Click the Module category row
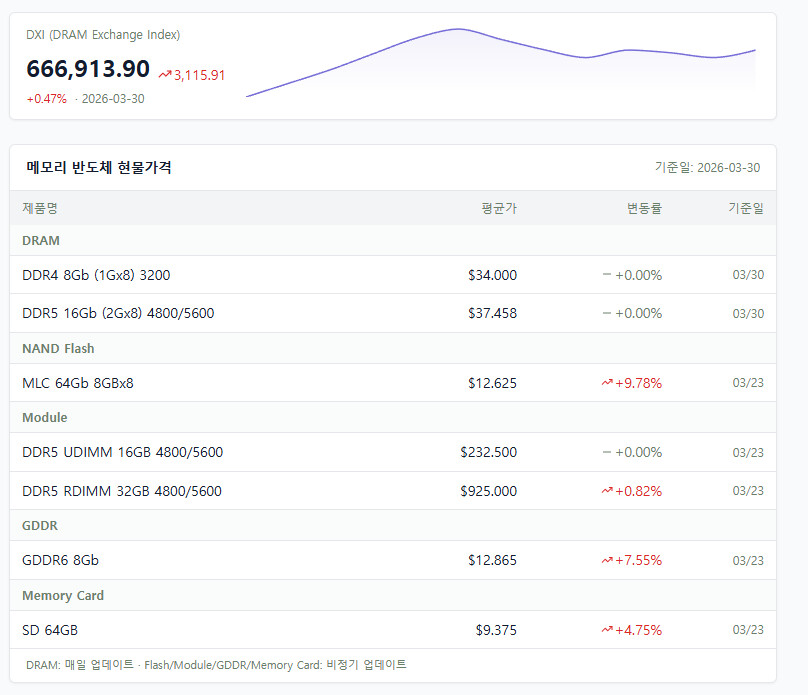This screenshot has width=808, height=695. [x=393, y=417]
